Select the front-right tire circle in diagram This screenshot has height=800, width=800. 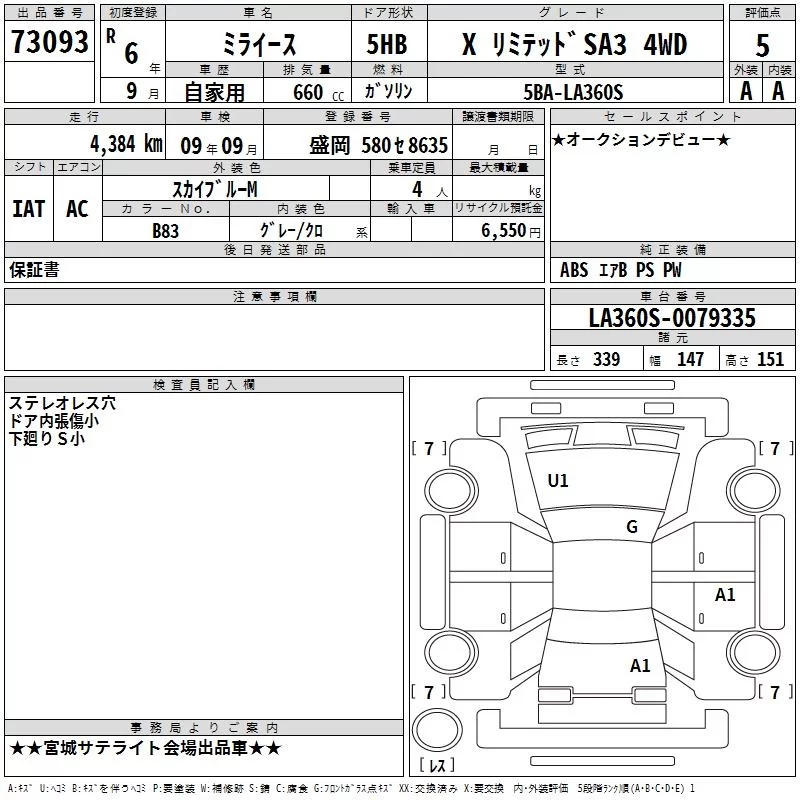pyautogui.click(x=752, y=489)
